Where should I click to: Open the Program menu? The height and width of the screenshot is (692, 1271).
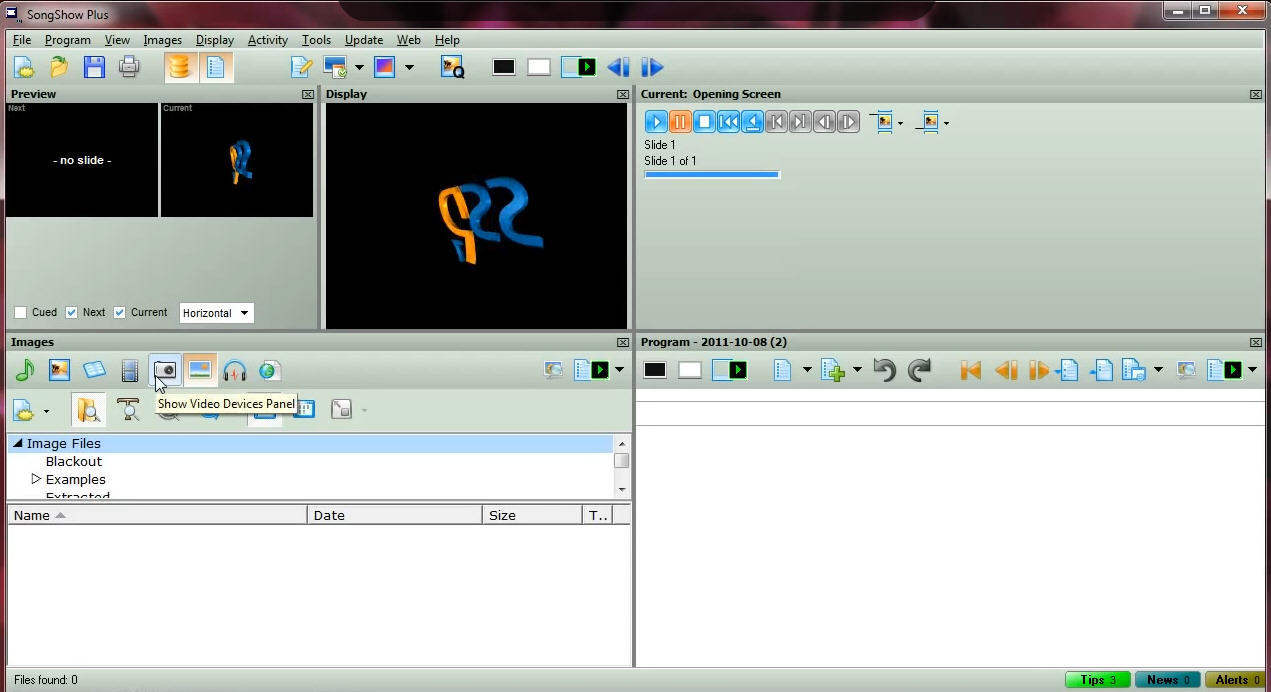(67, 40)
